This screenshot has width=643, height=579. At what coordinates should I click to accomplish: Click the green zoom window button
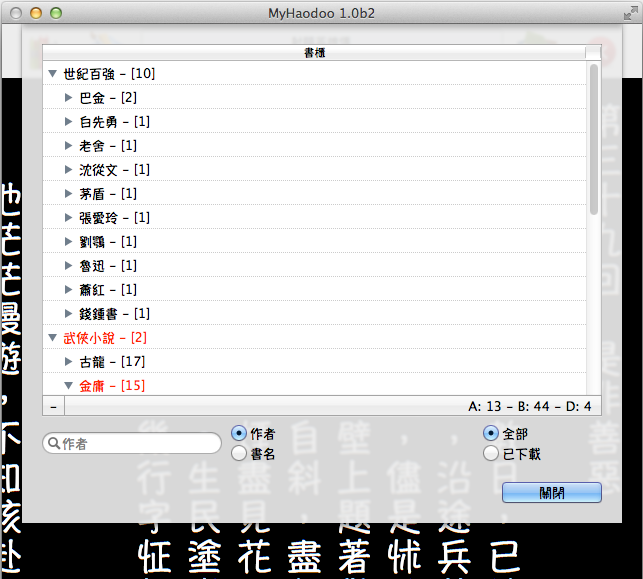point(56,13)
